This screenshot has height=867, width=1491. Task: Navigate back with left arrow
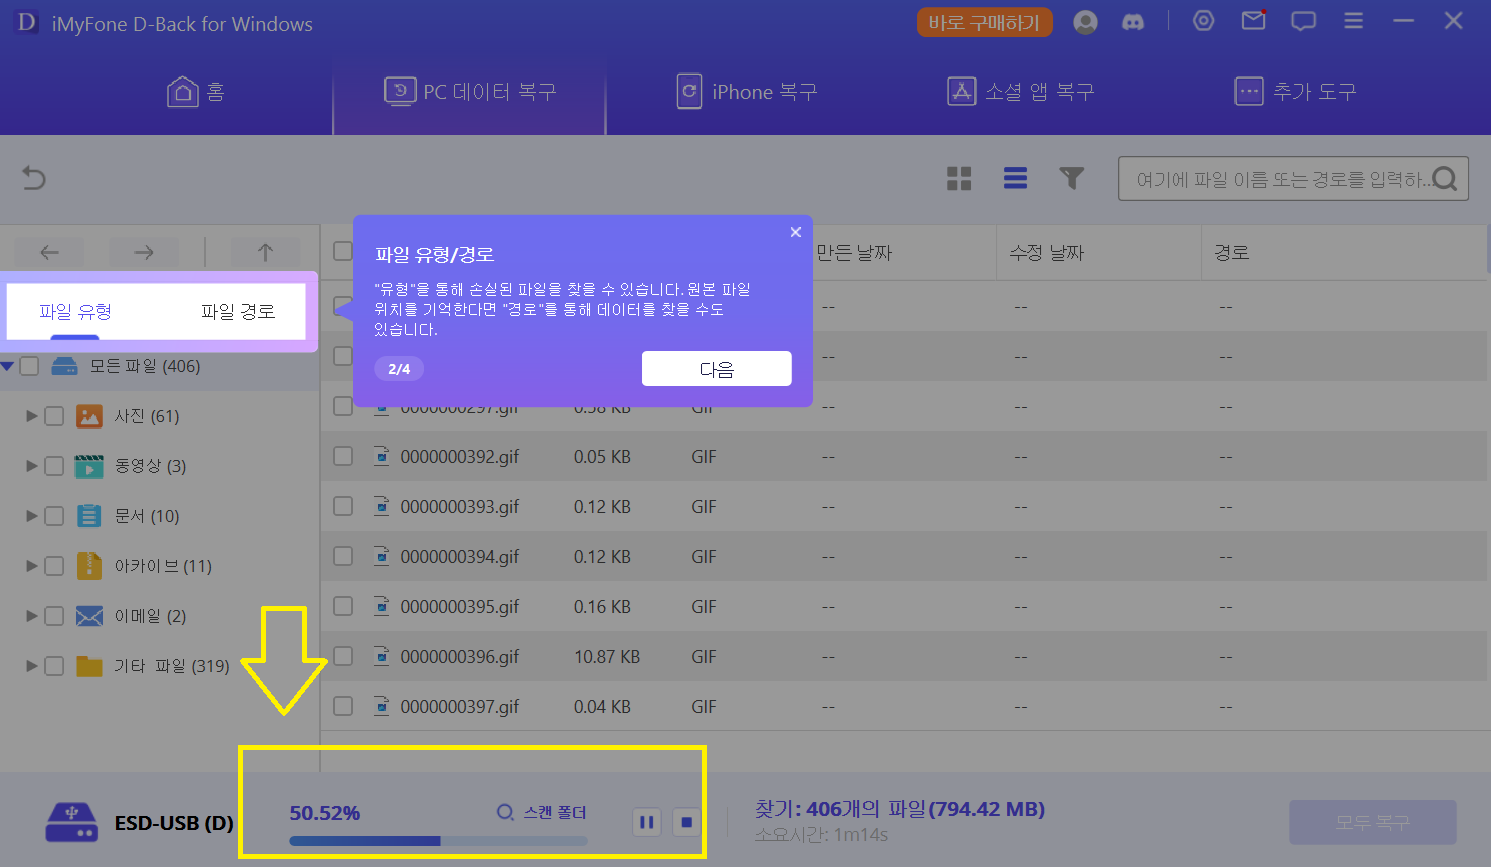tap(49, 253)
